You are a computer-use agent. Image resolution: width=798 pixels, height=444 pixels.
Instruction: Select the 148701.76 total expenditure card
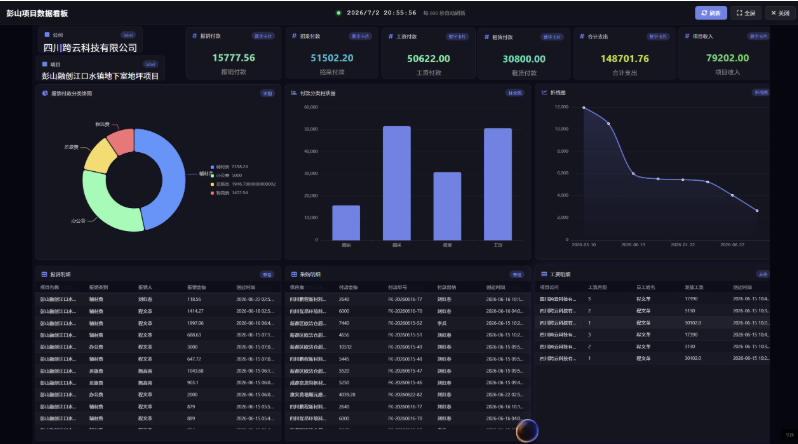[x=624, y=53]
